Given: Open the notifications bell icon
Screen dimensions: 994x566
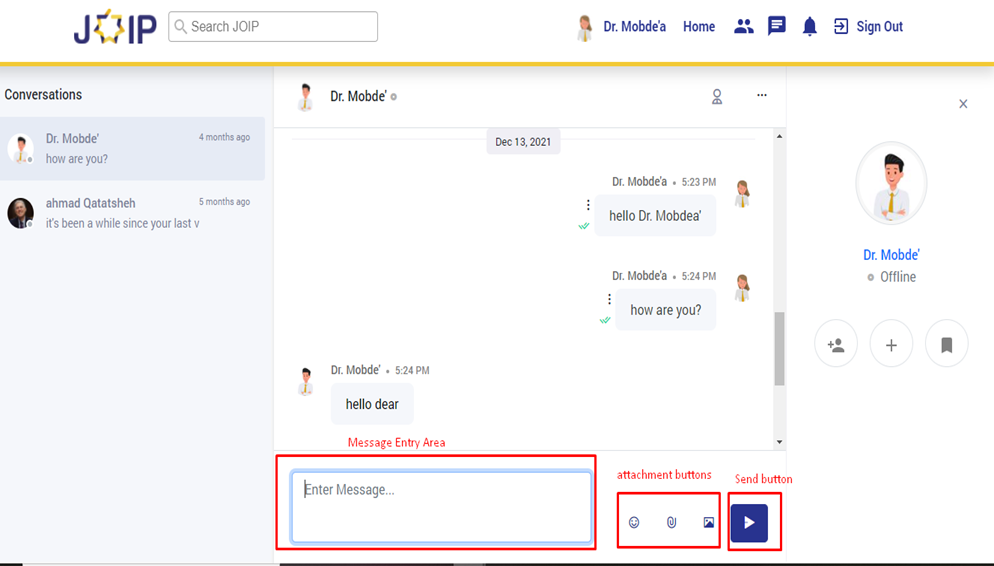Looking at the screenshot, I should point(810,27).
